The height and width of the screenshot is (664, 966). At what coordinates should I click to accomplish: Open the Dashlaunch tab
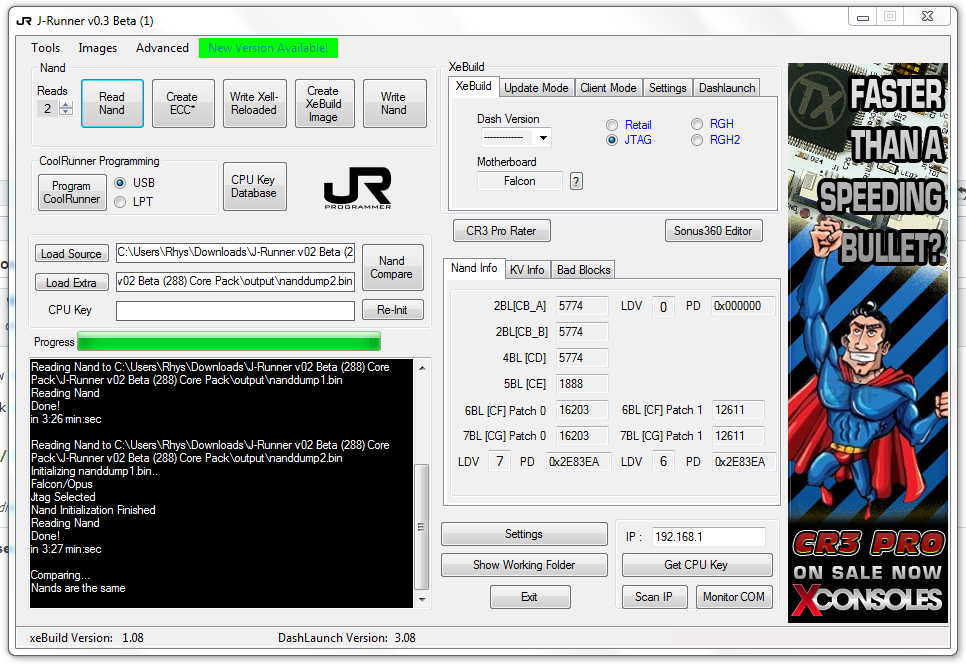(x=726, y=88)
